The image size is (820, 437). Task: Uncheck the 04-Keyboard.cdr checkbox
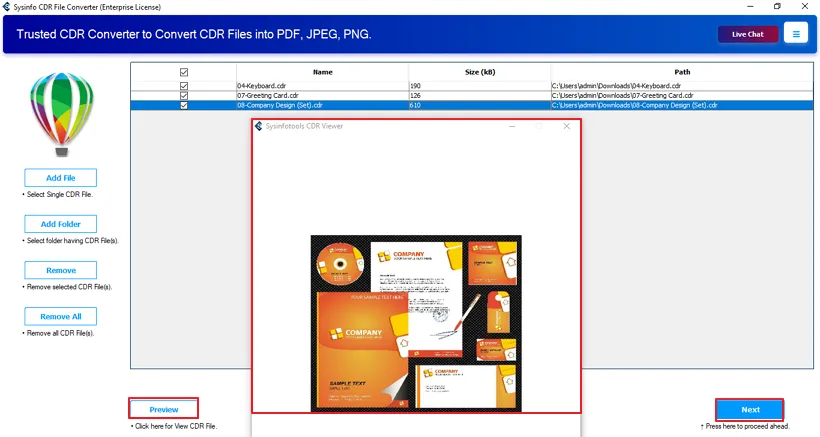pos(184,86)
